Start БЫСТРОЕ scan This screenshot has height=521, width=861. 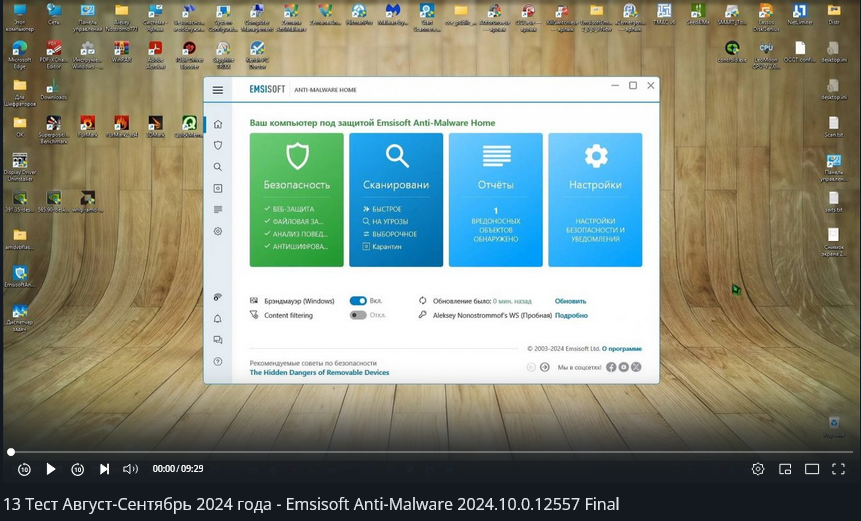click(382, 209)
